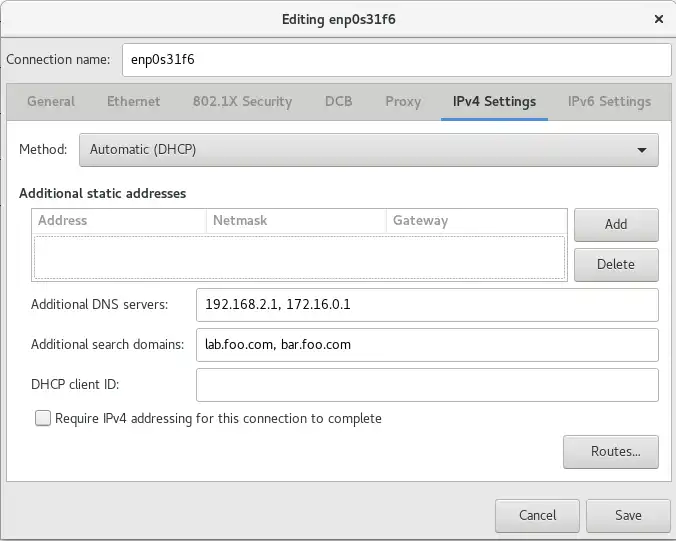
Task: Click the empty static addresses list
Action: 300,255
